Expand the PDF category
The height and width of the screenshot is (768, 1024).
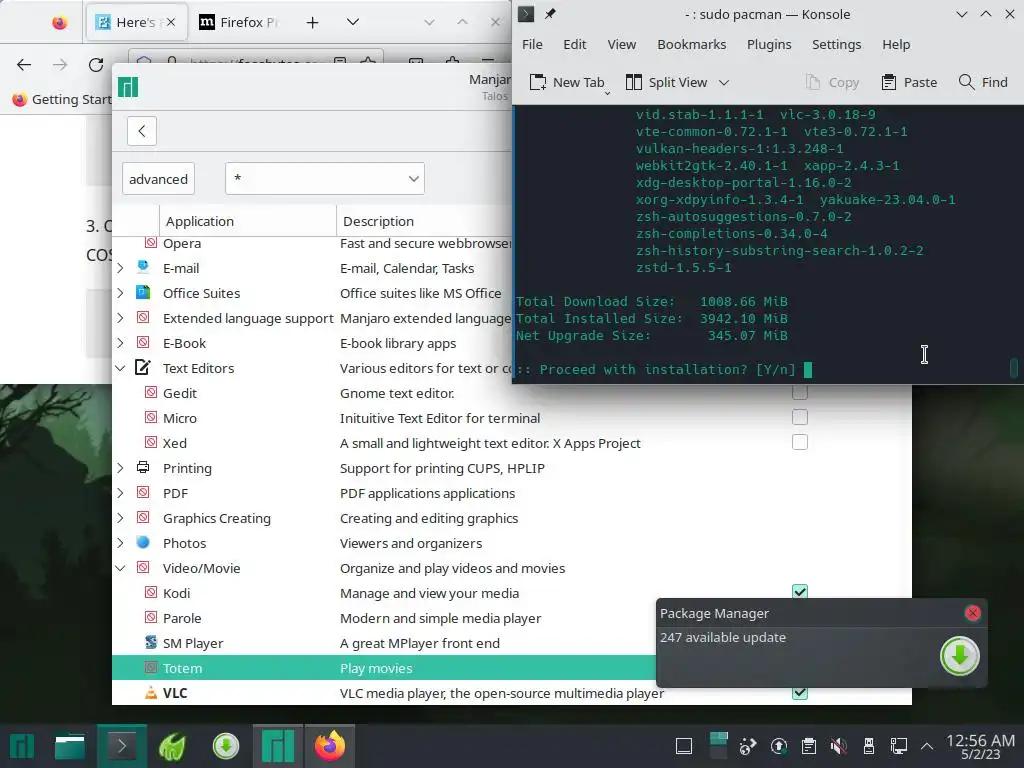pos(120,493)
